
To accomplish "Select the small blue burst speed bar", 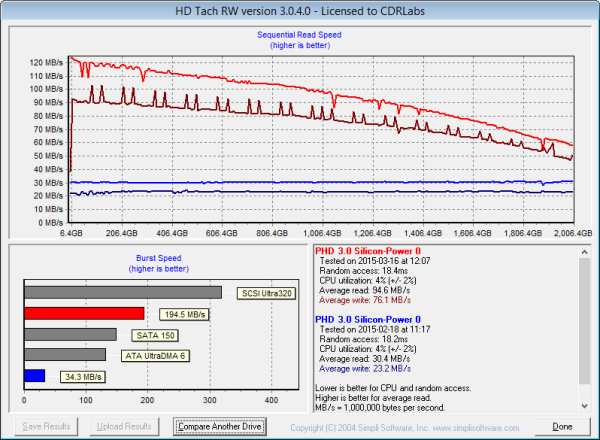I will 35,375.
